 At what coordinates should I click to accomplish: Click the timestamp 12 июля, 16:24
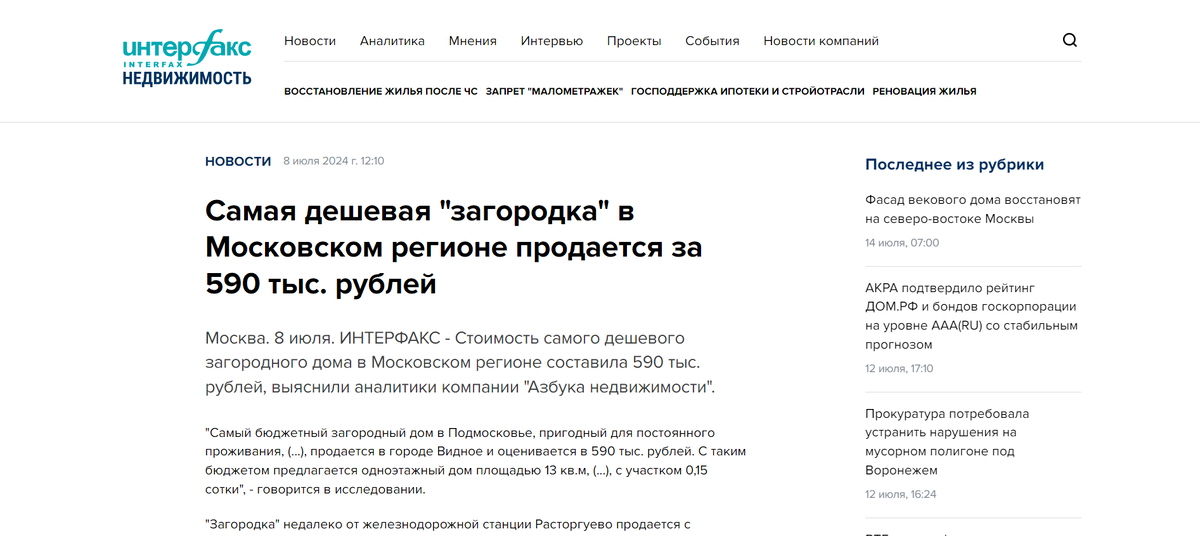click(x=900, y=495)
